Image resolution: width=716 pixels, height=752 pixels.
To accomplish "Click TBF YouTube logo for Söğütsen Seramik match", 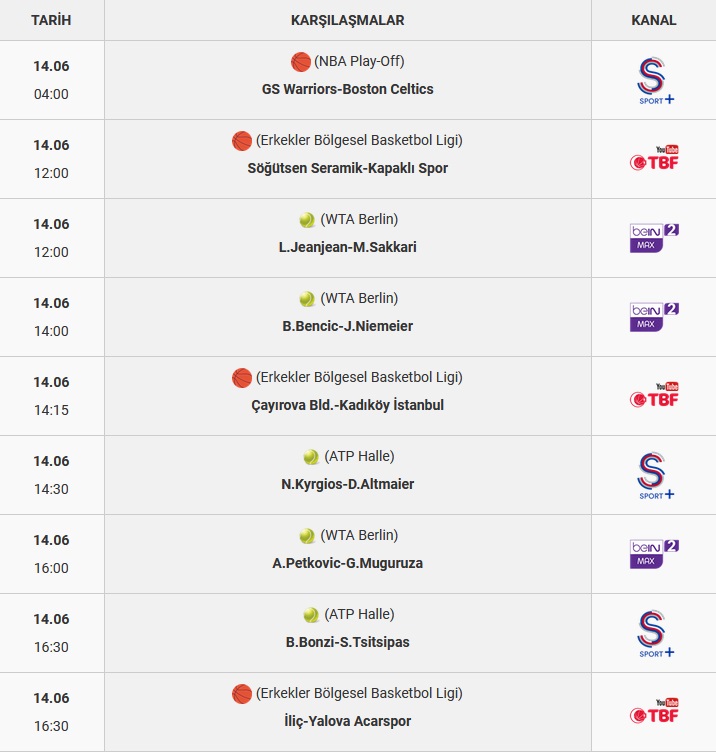I will [654, 158].
